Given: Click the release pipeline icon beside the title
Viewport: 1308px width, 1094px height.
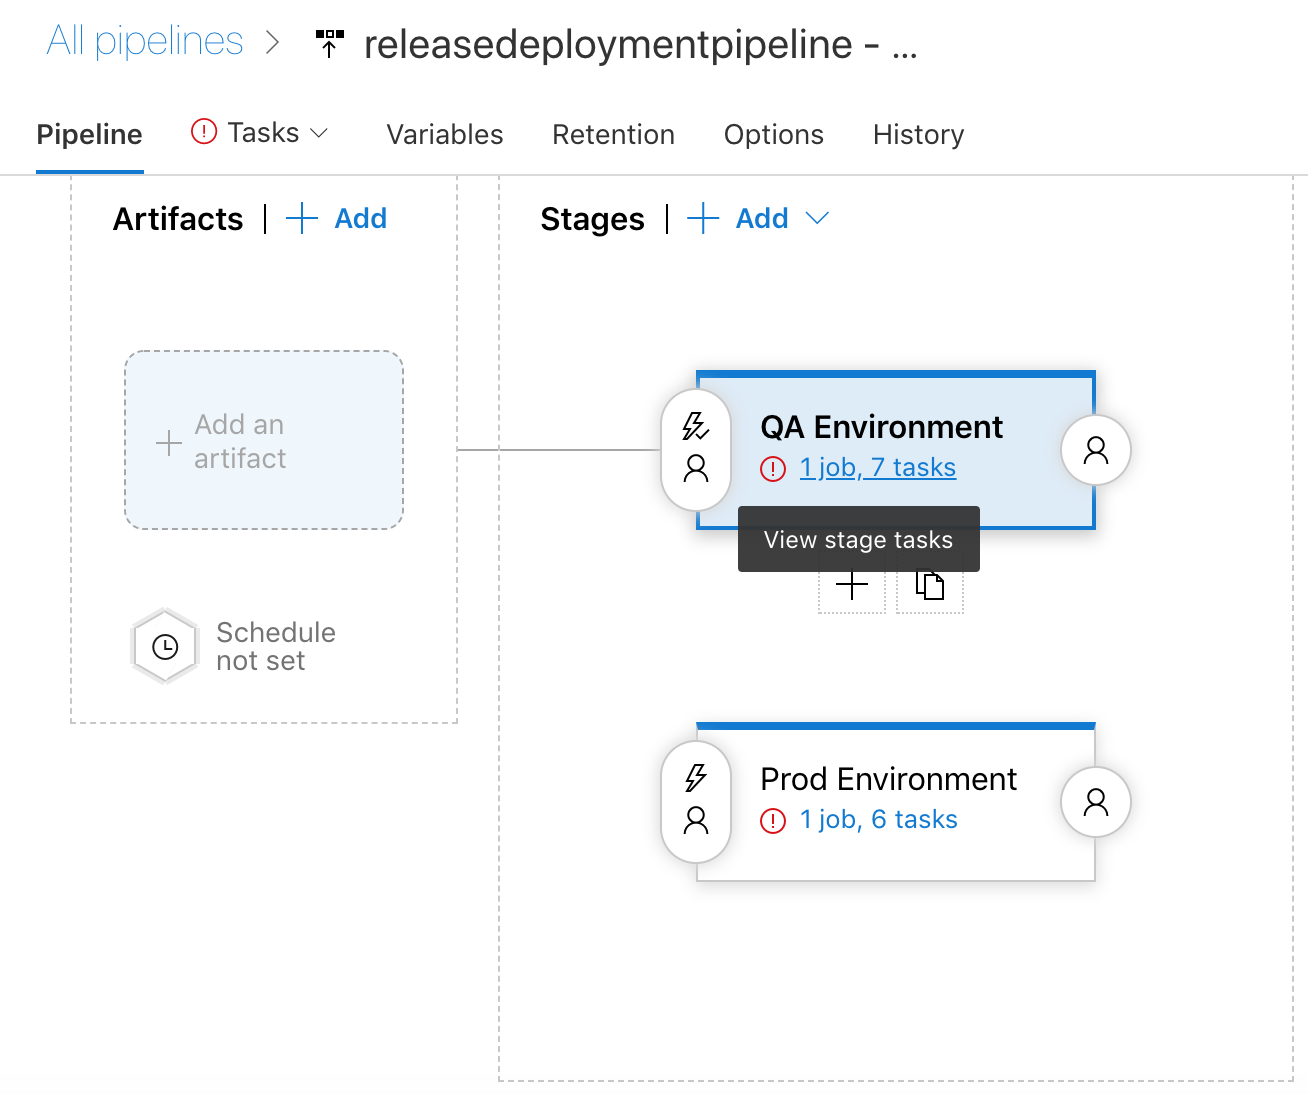Looking at the screenshot, I should 329,44.
